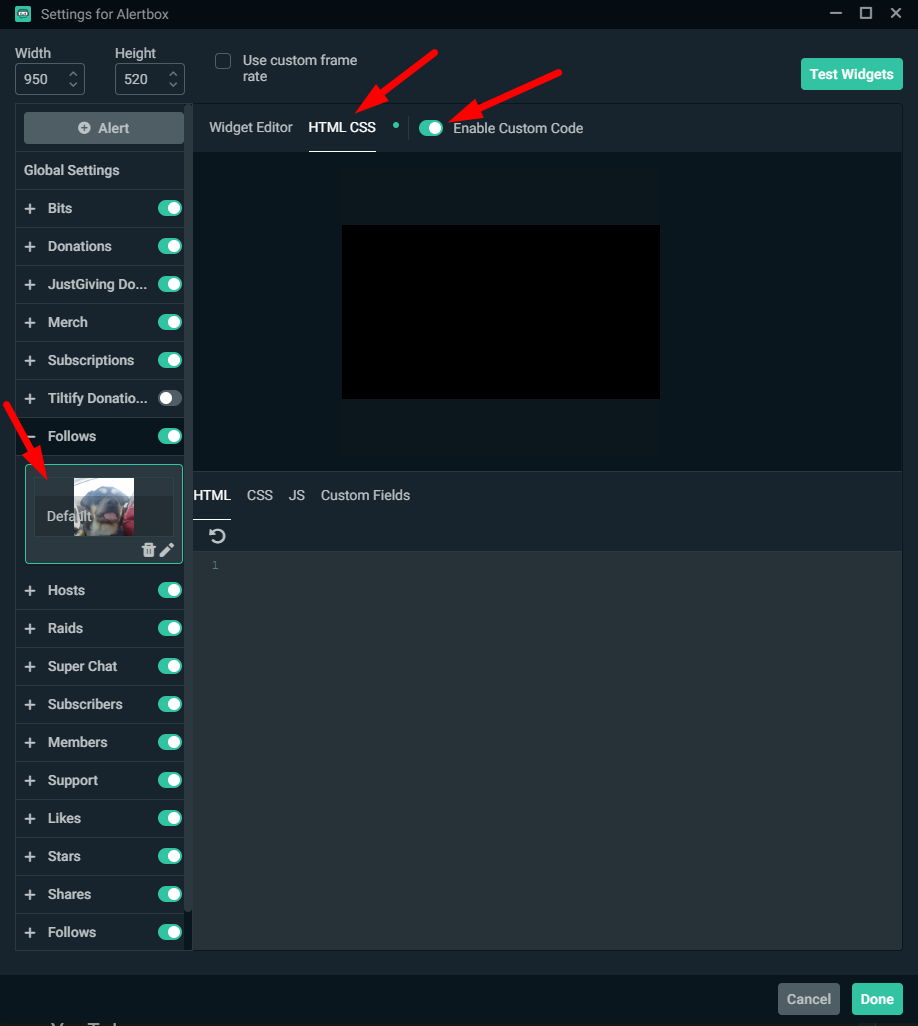The height and width of the screenshot is (1026, 918).
Task: Increase the Width stepper value
Action: (x=73, y=73)
